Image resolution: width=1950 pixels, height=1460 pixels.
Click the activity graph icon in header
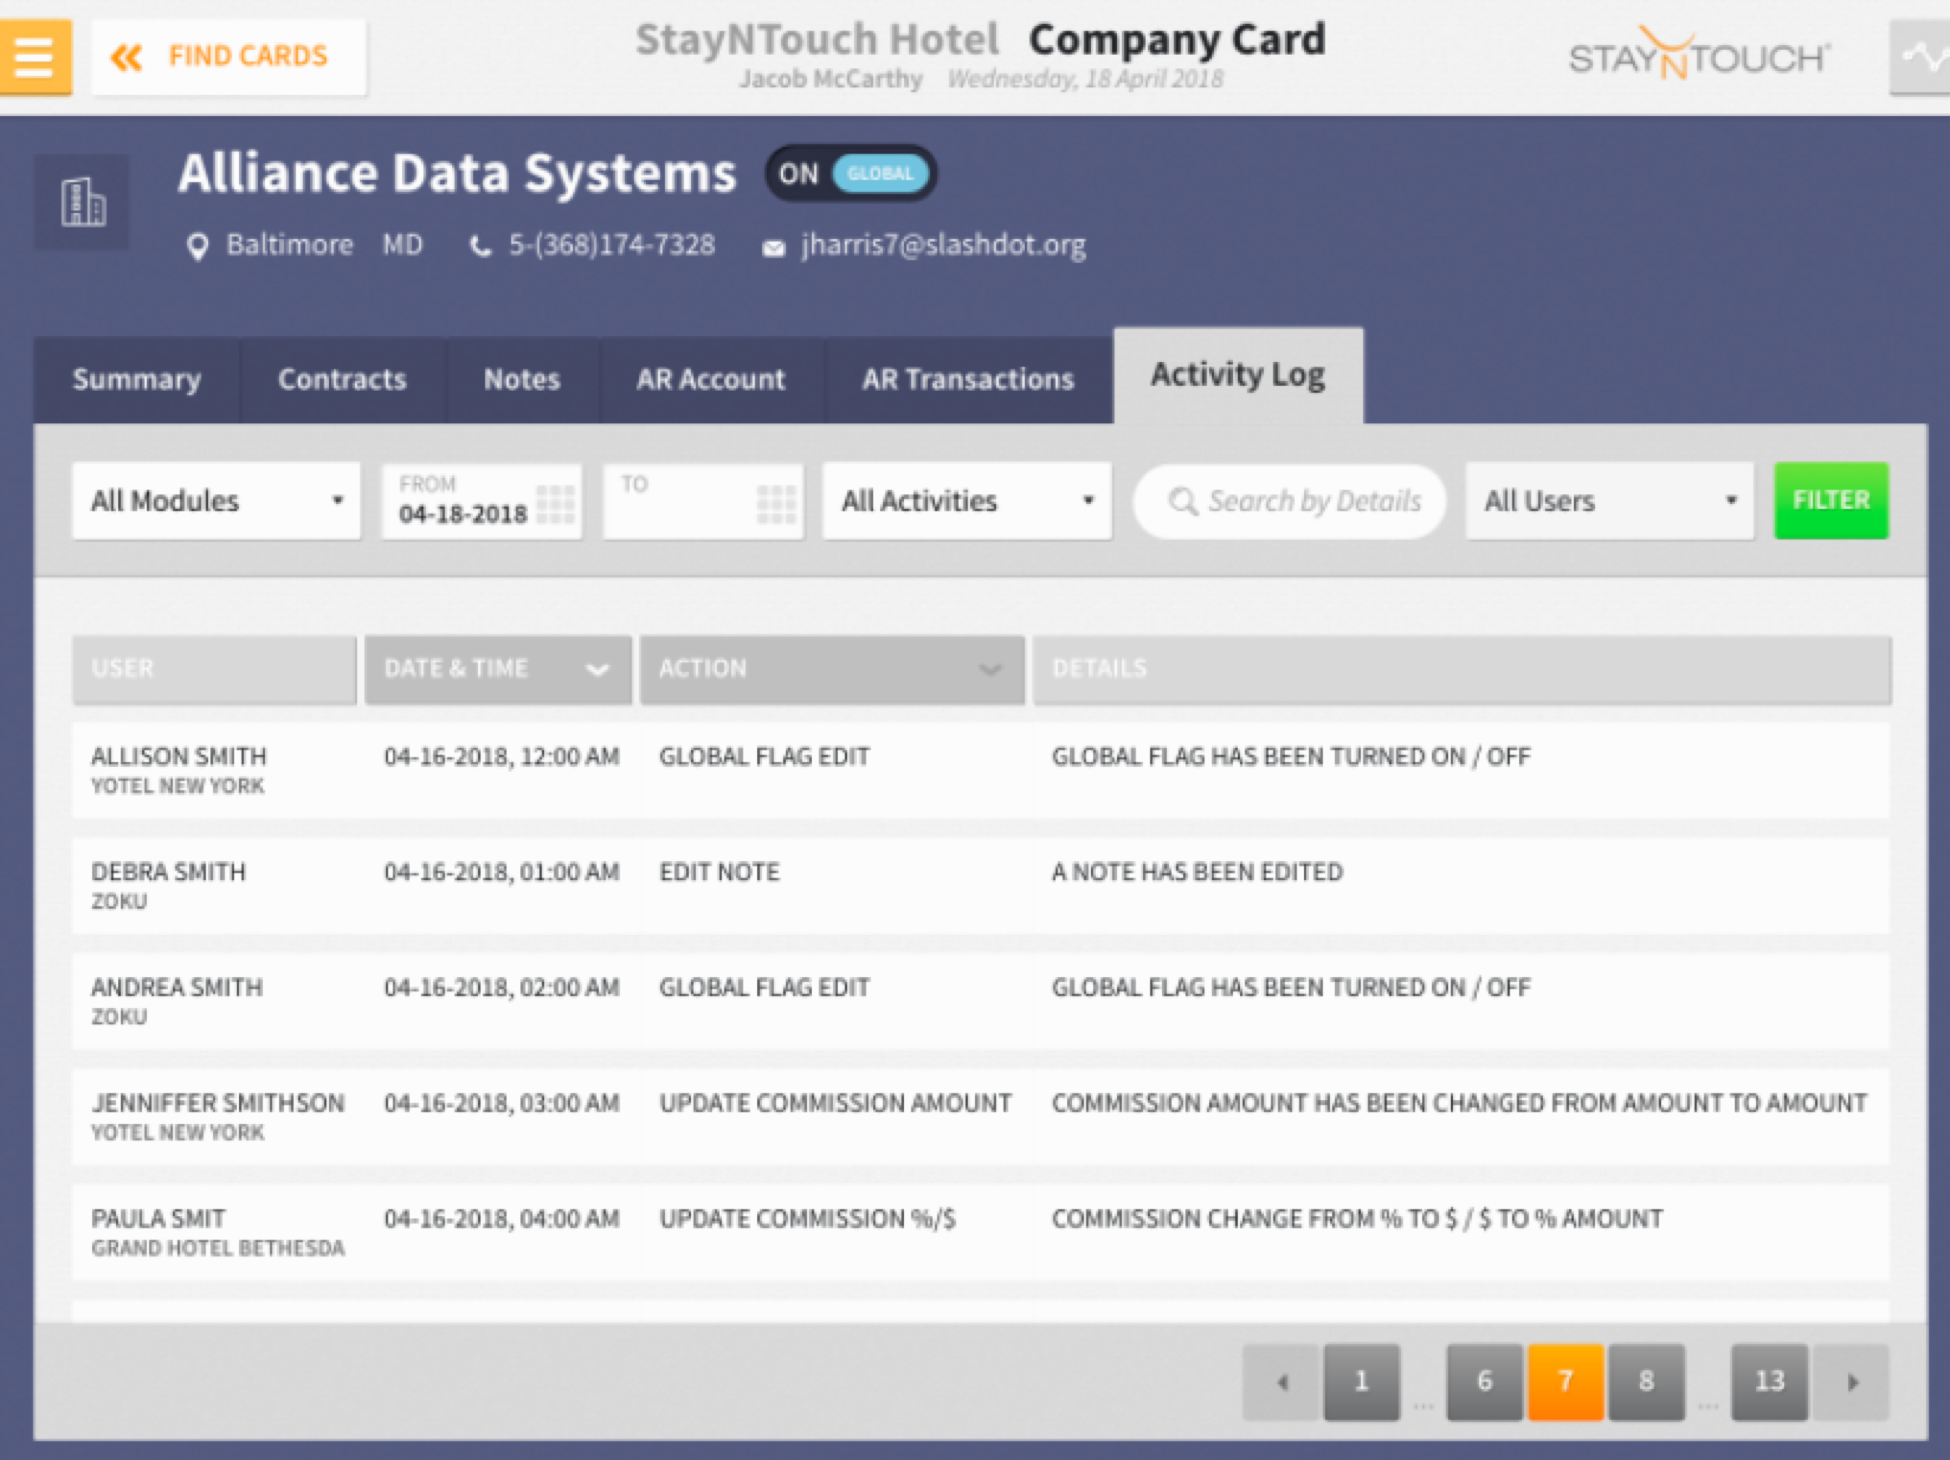click(1920, 57)
